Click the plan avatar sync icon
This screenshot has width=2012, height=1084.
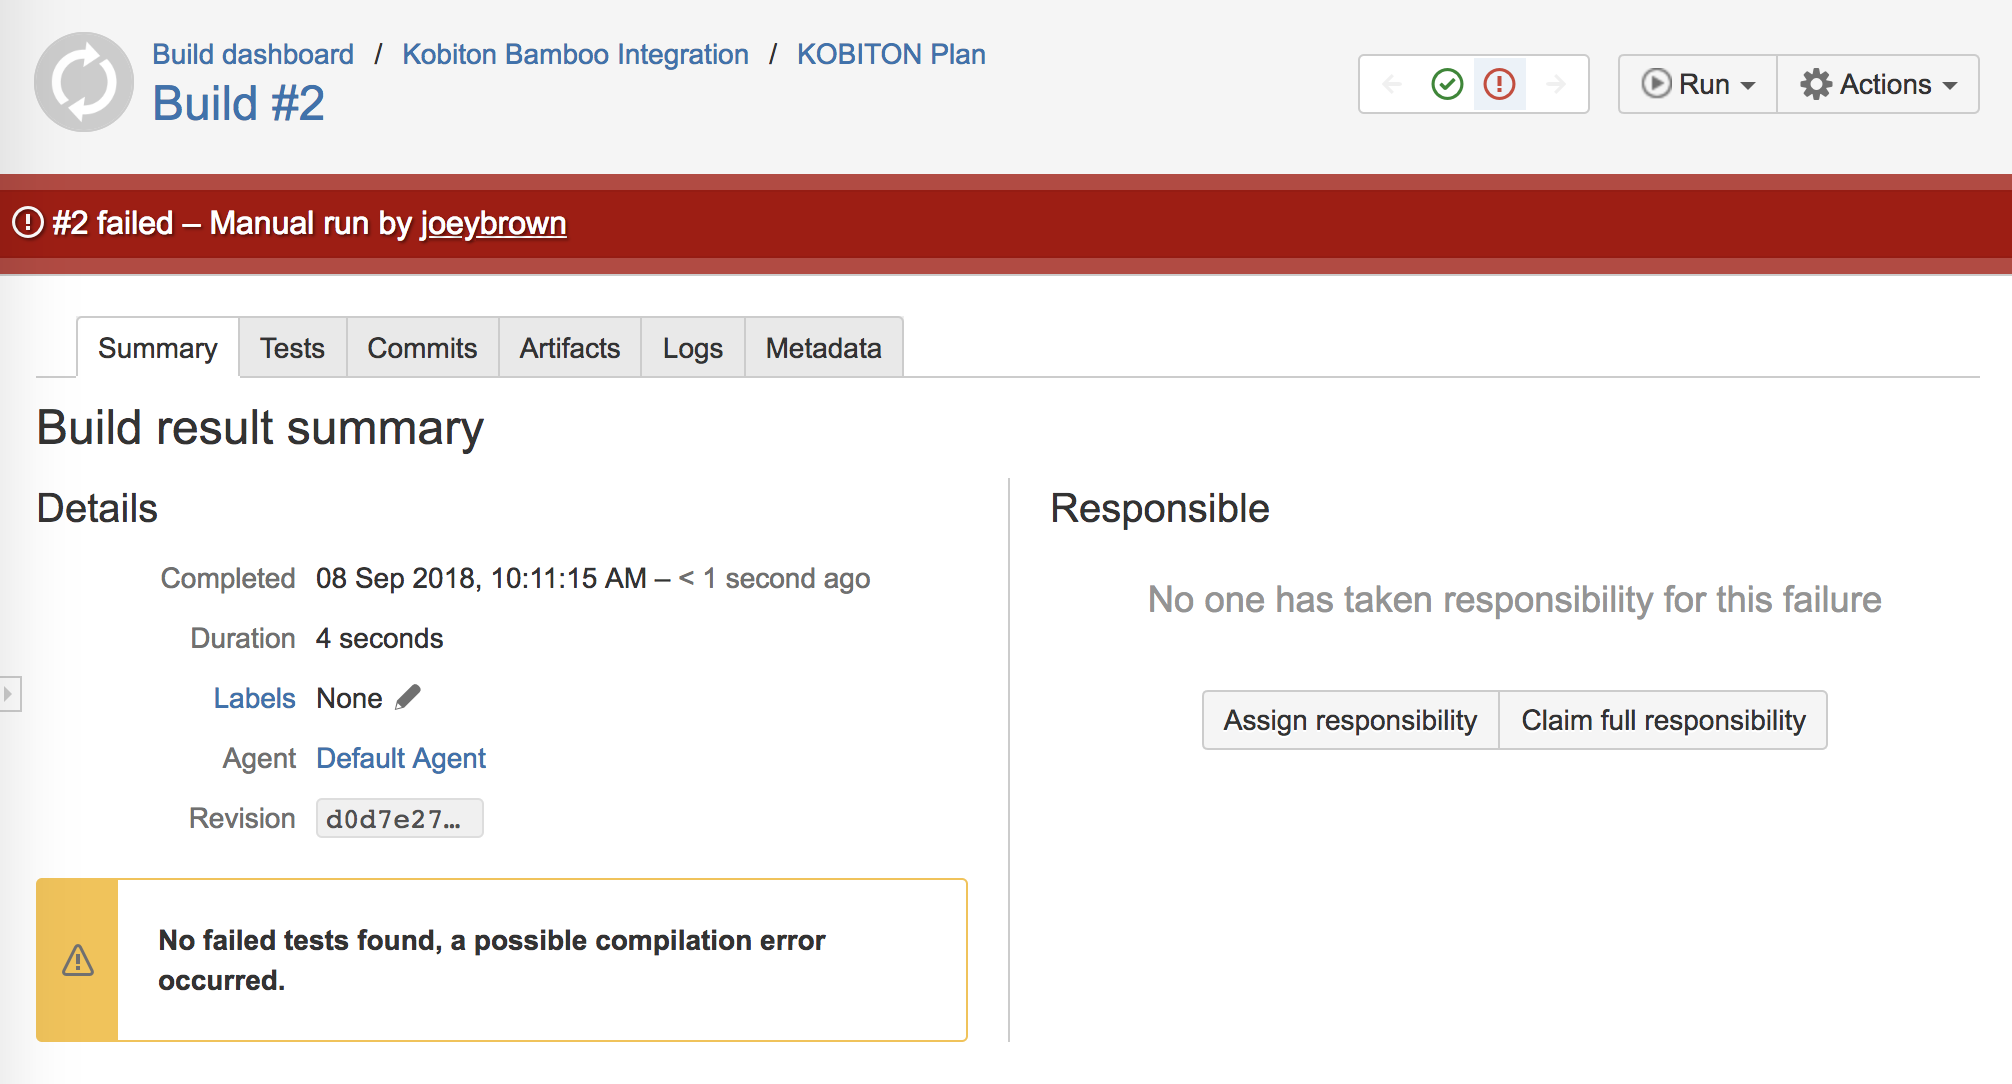point(84,82)
